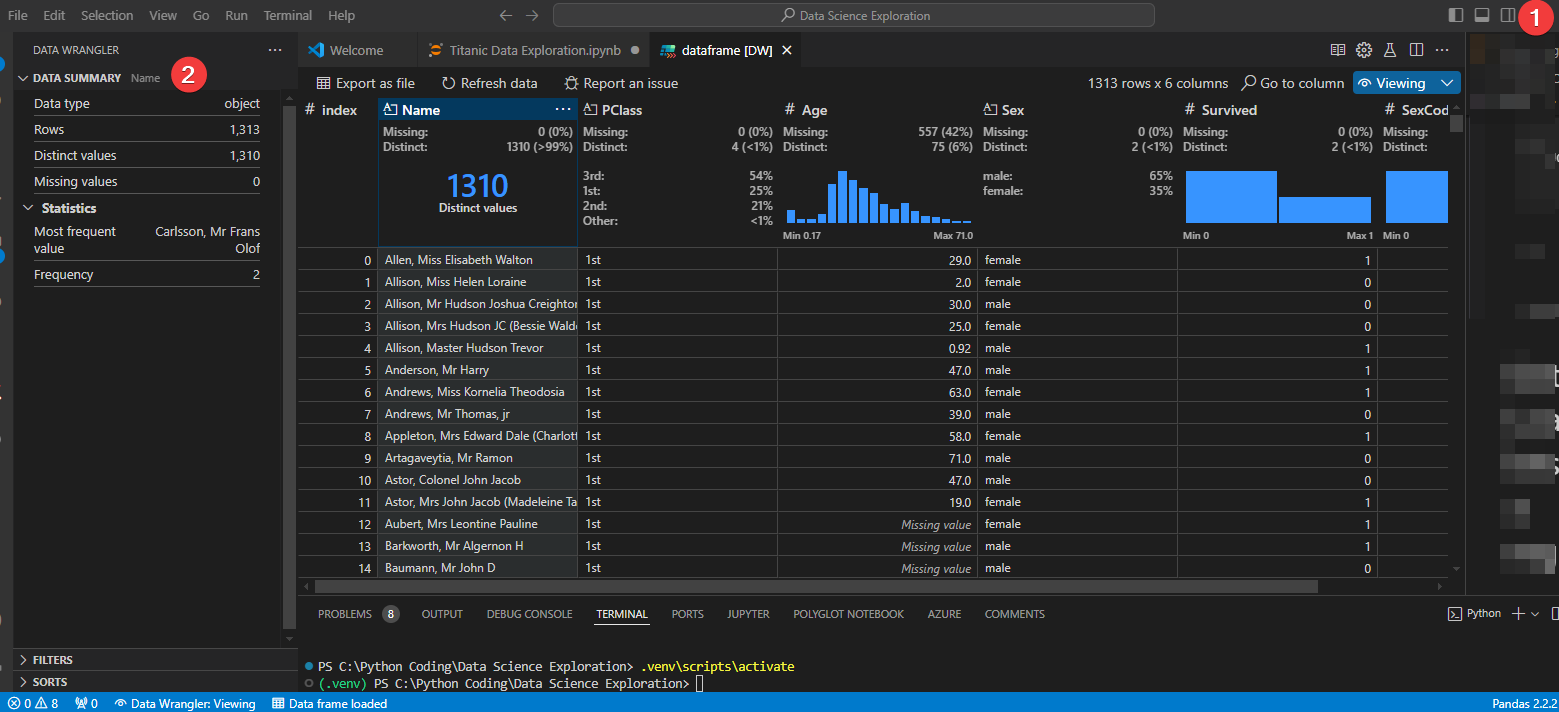
Task: Click forwarded ports indicator in status bar
Action: coord(86,703)
